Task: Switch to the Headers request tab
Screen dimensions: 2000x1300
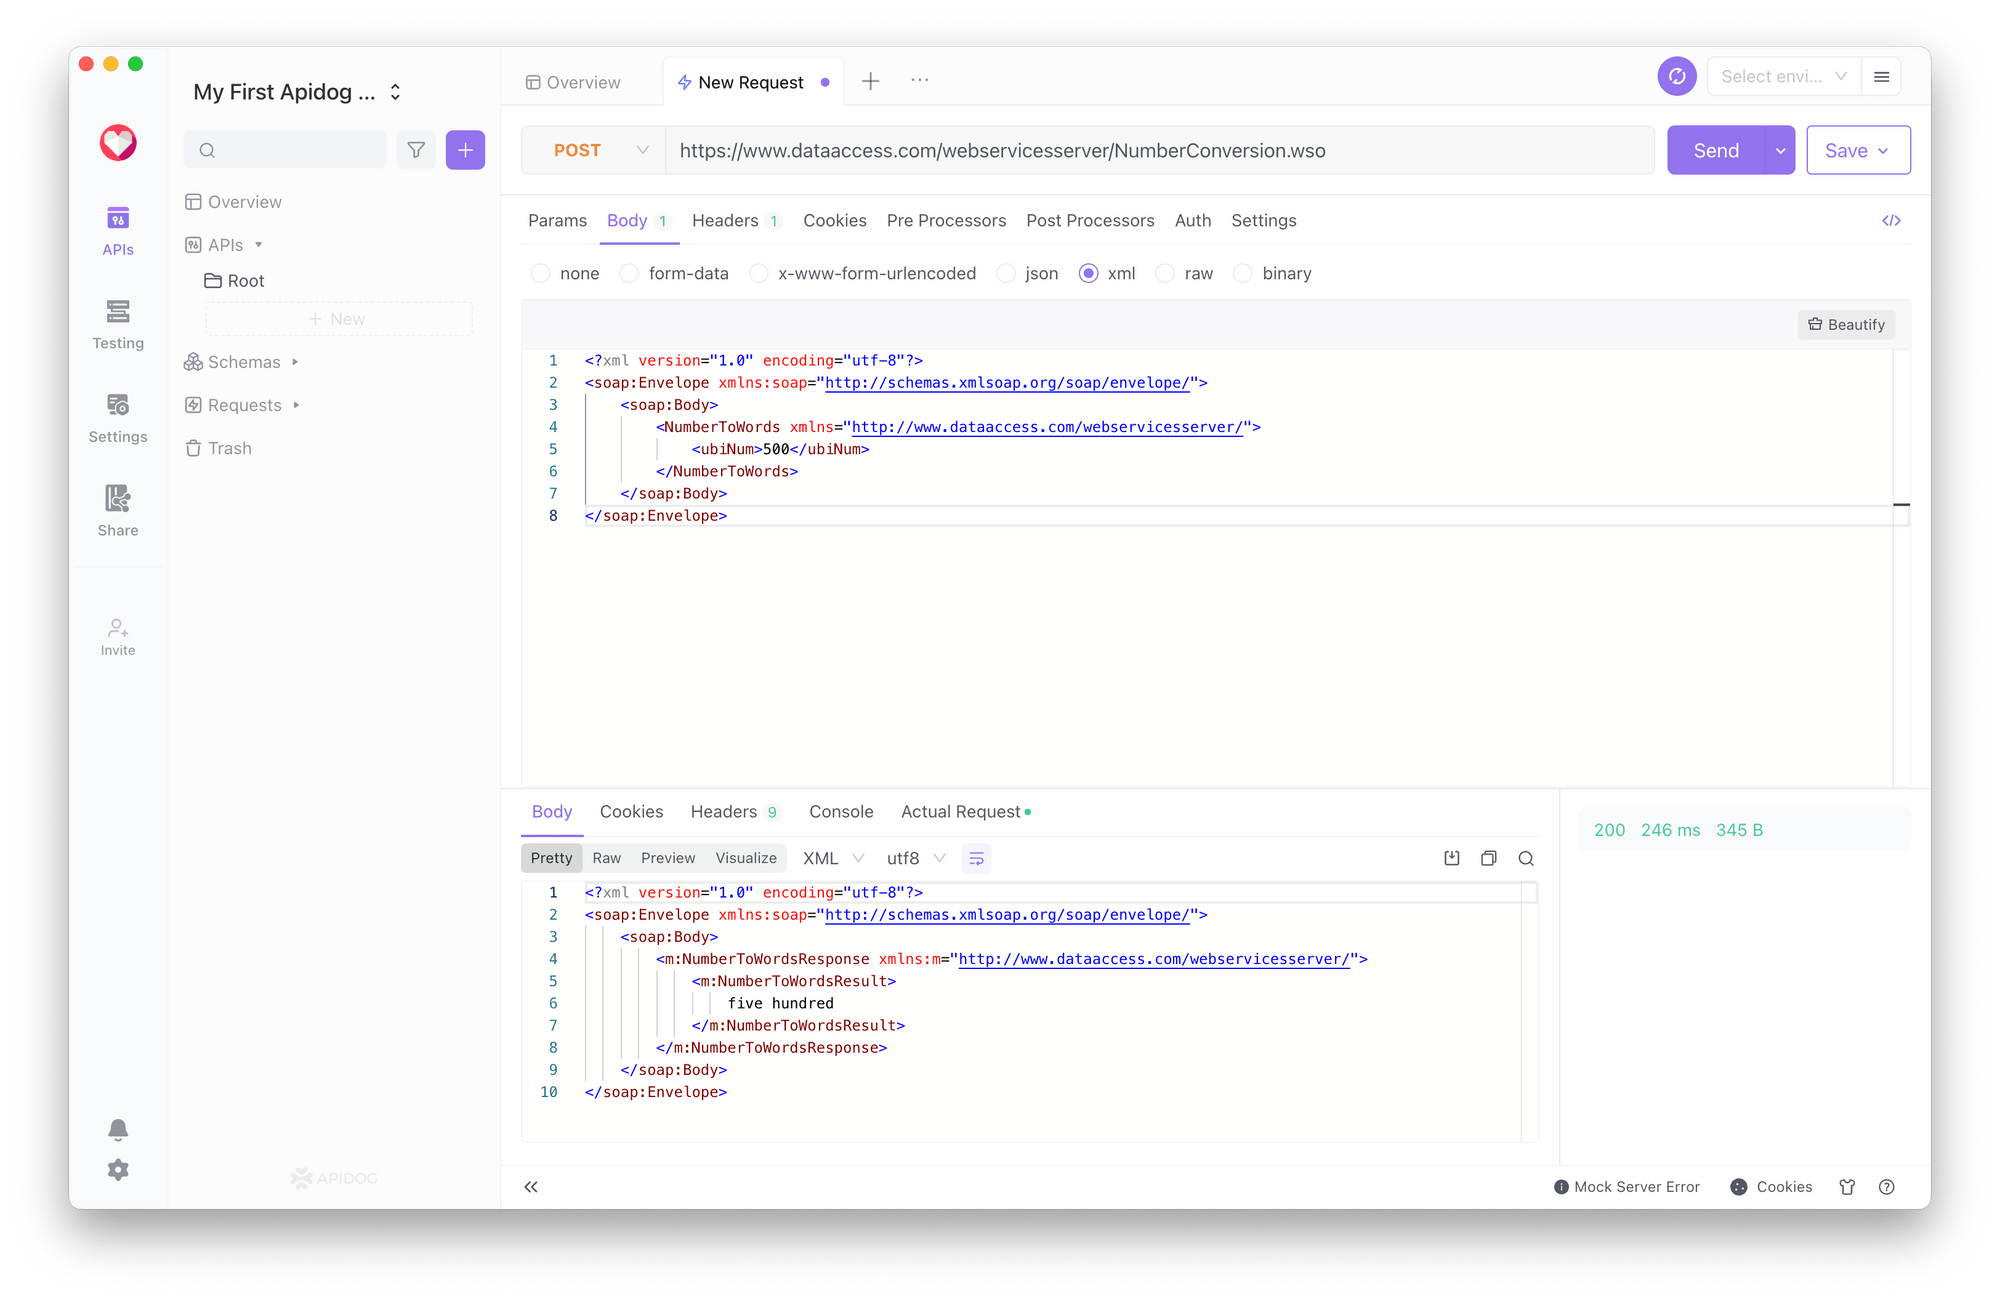Action: pyautogui.click(x=725, y=221)
